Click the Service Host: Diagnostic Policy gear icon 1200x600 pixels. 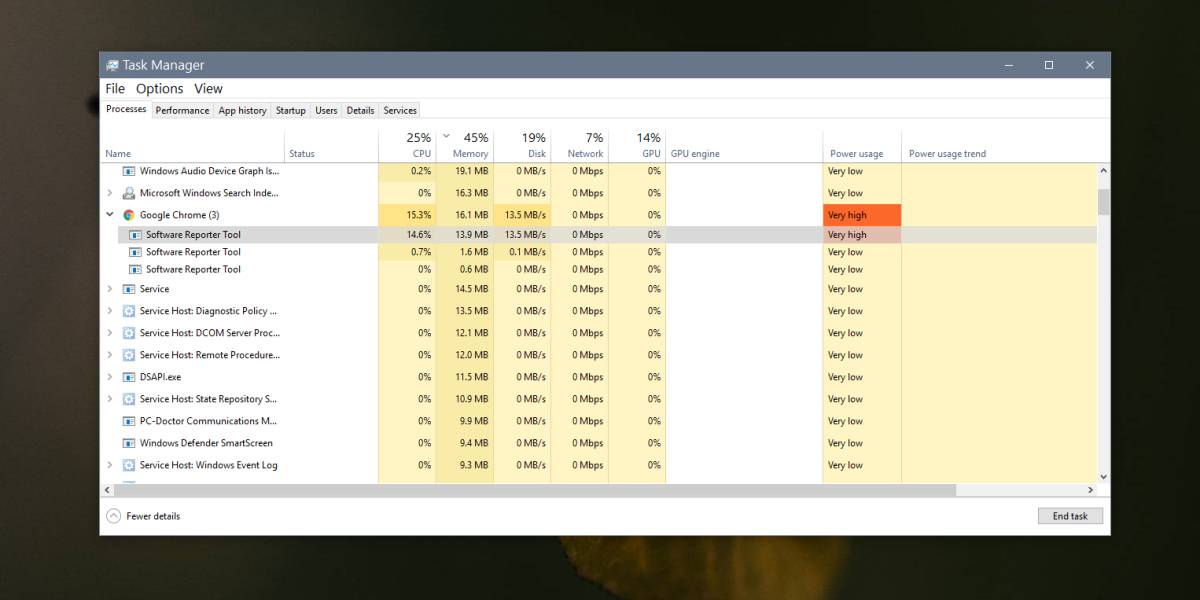pos(129,311)
